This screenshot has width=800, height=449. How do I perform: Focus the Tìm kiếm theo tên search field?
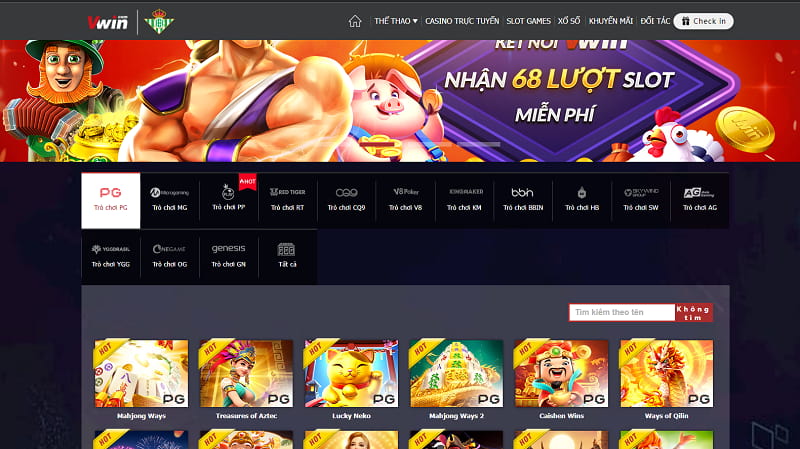(x=621, y=313)
